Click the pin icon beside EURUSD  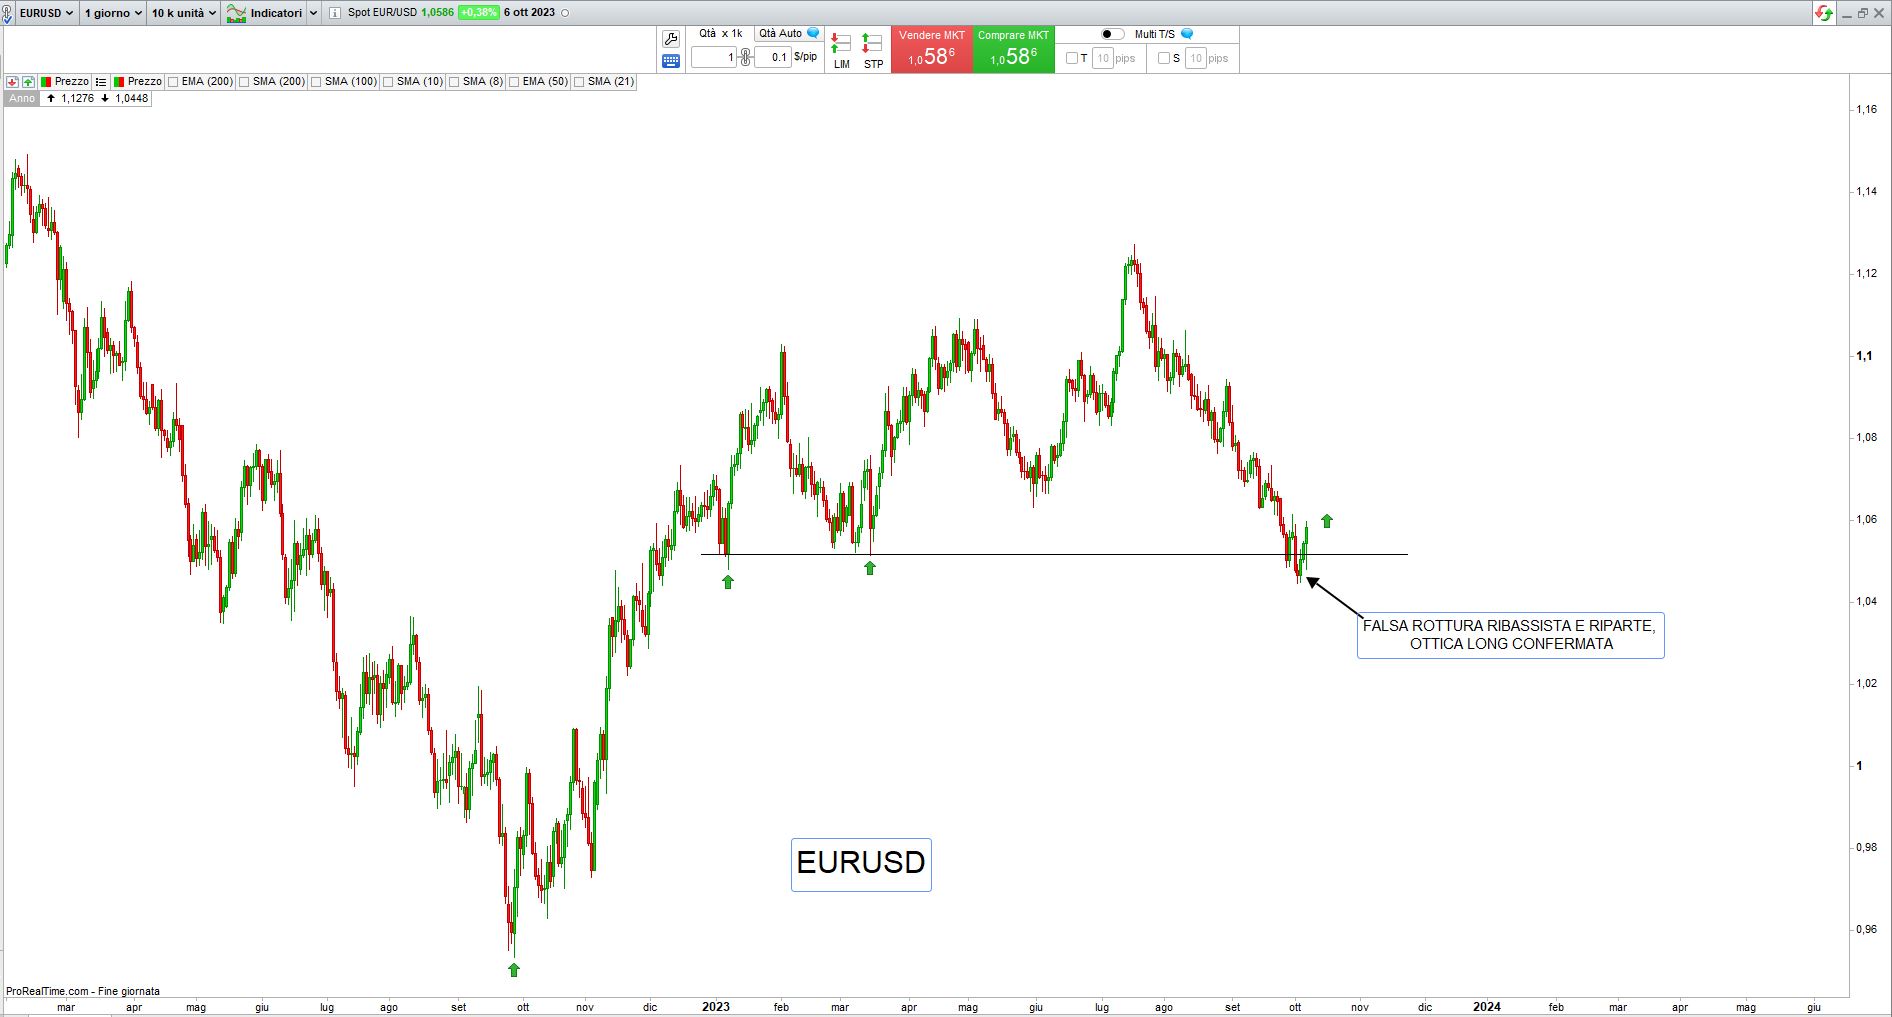[x=8, y=13]
